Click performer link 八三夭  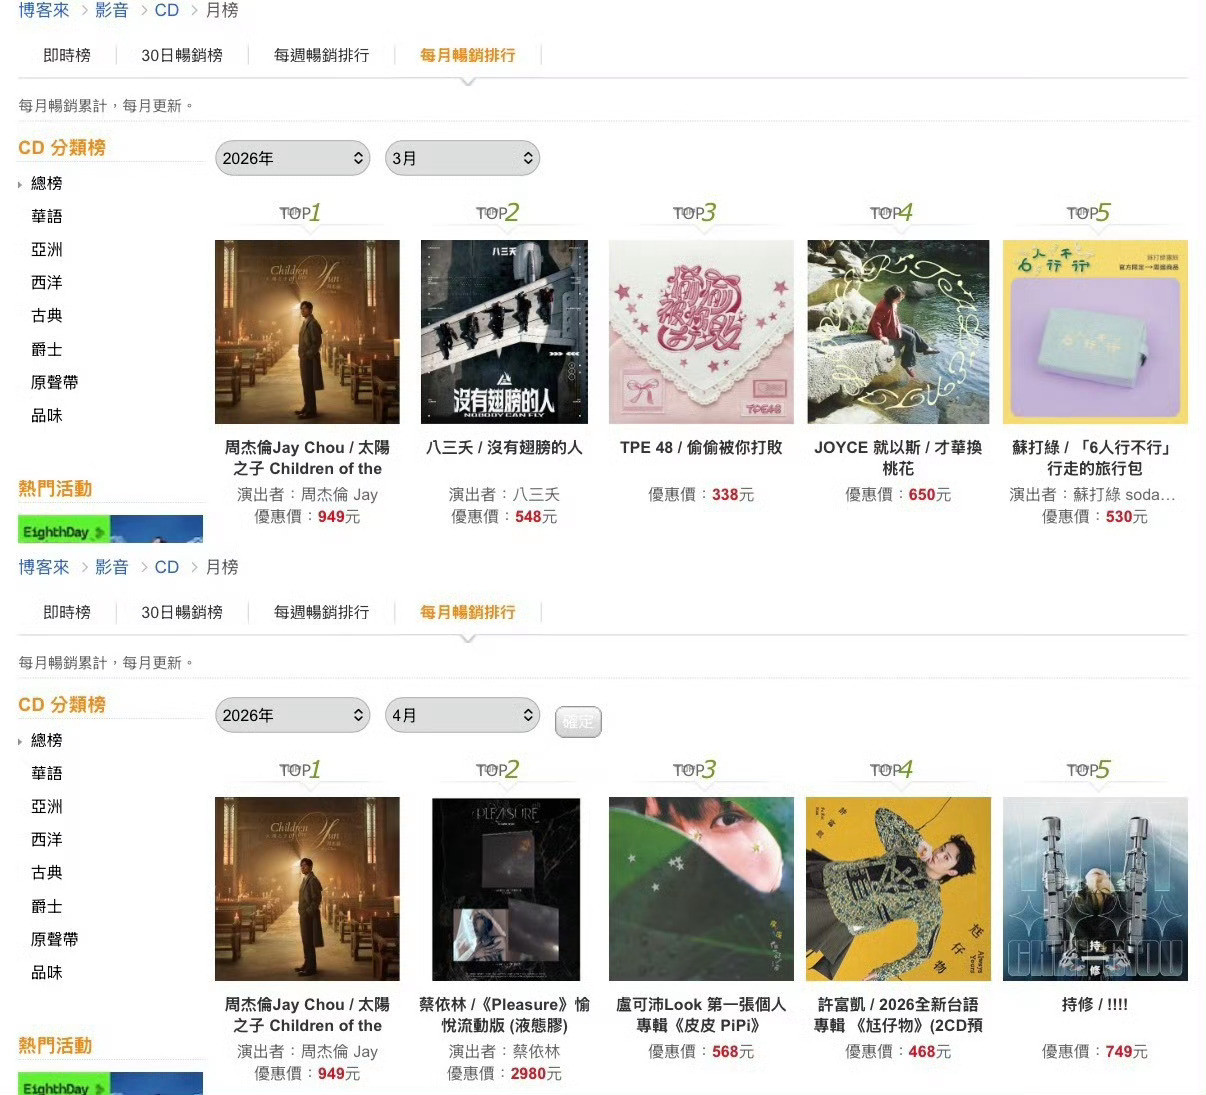coord(536,494)
